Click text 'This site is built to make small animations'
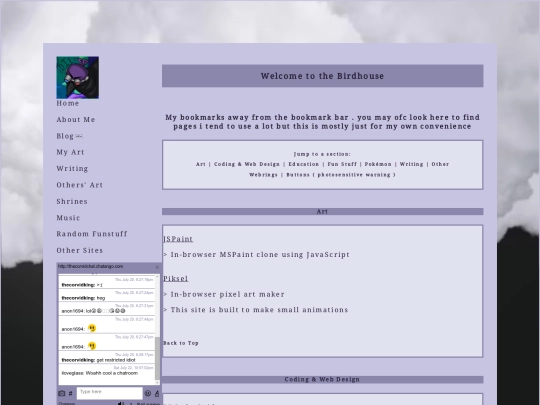This screenshot has width=540, height=405. pos(259,310)
